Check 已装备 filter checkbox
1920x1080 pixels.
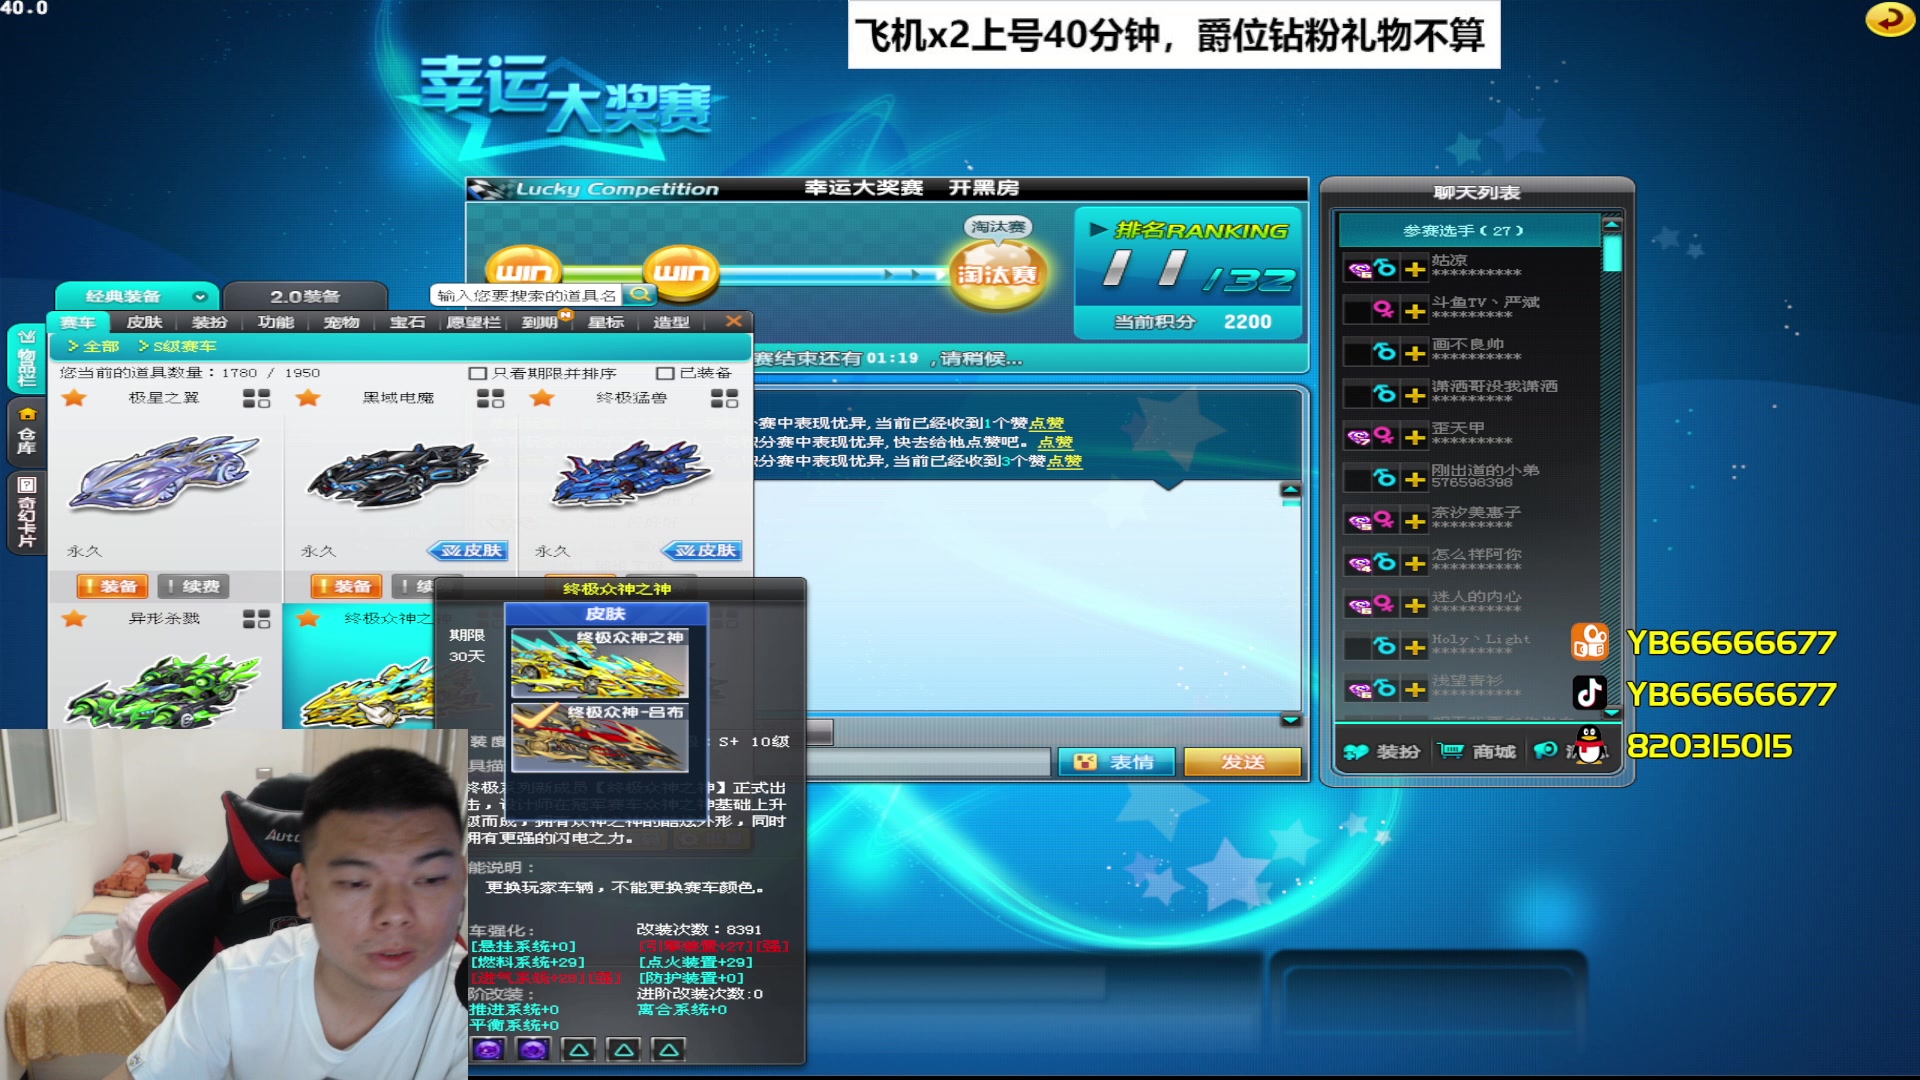[x=664, y=374]
